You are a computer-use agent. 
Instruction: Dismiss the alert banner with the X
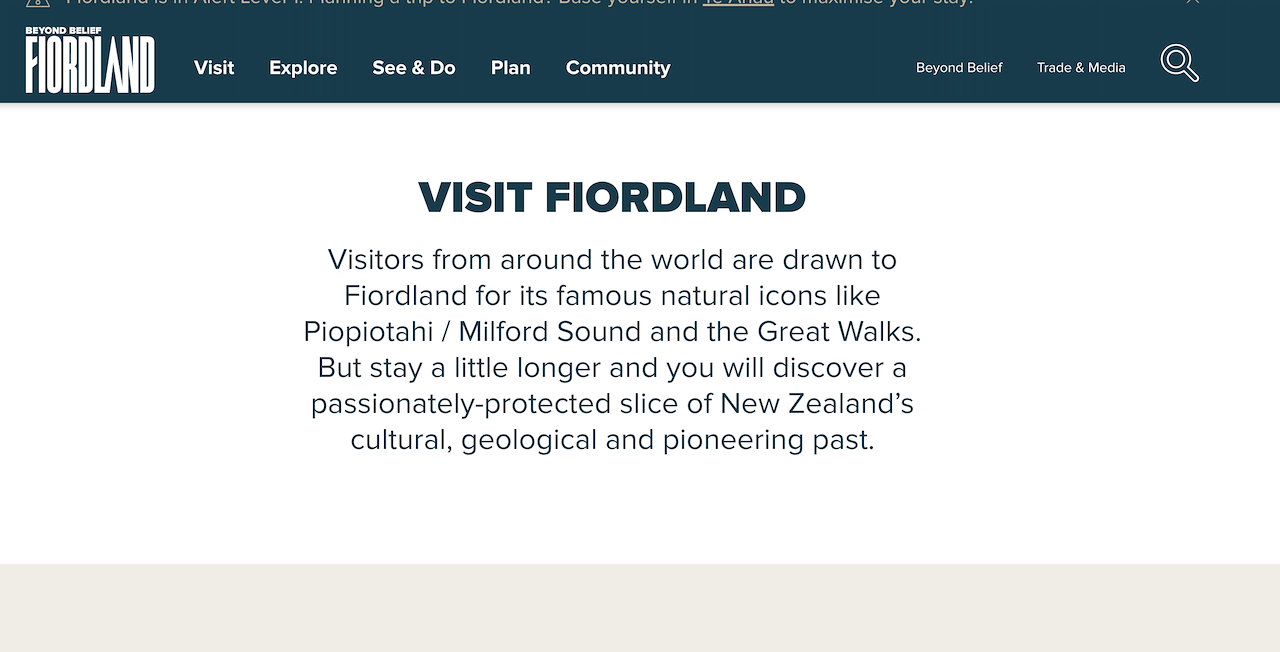tap(1193, 2)
